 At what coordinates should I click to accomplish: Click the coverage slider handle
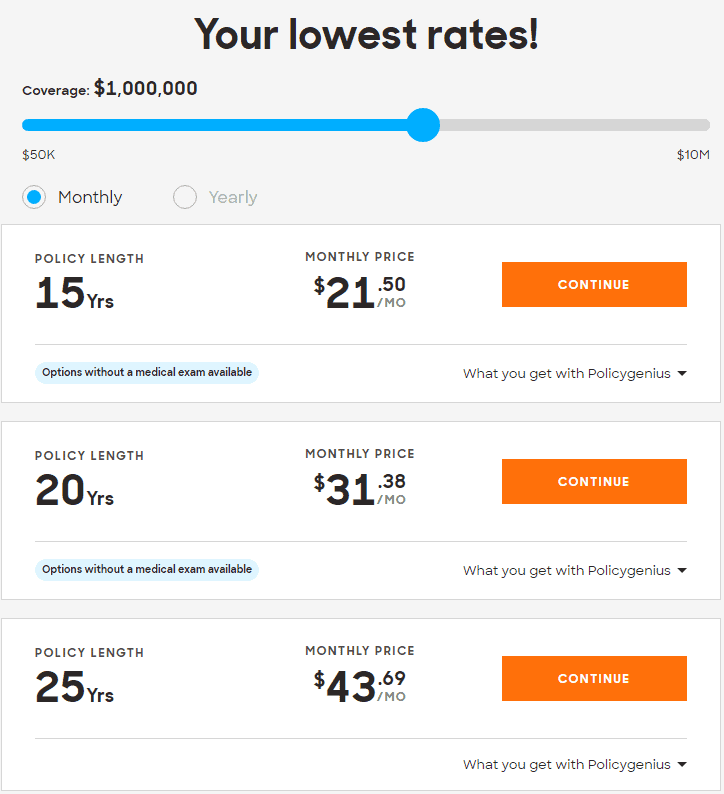(x=423, y=125)
